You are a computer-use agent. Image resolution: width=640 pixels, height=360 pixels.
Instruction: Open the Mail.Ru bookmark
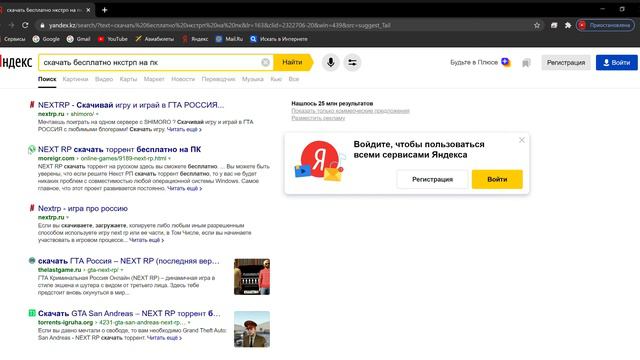(229, 39)
